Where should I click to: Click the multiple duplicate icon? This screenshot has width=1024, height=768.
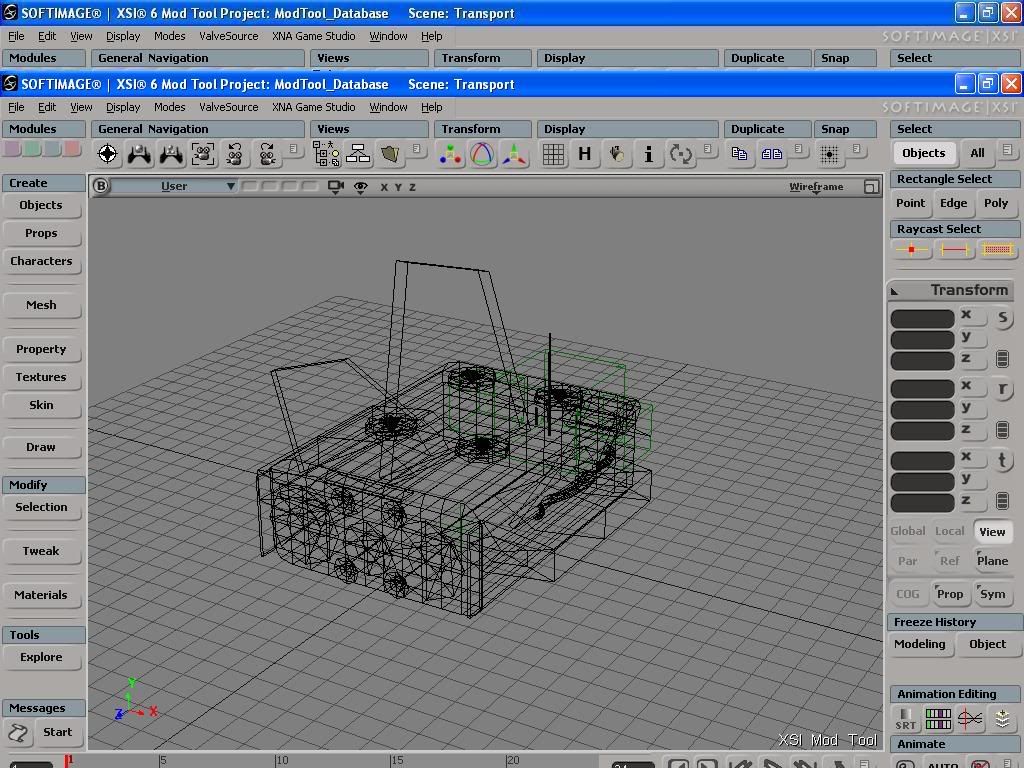[x=771, y=154]
